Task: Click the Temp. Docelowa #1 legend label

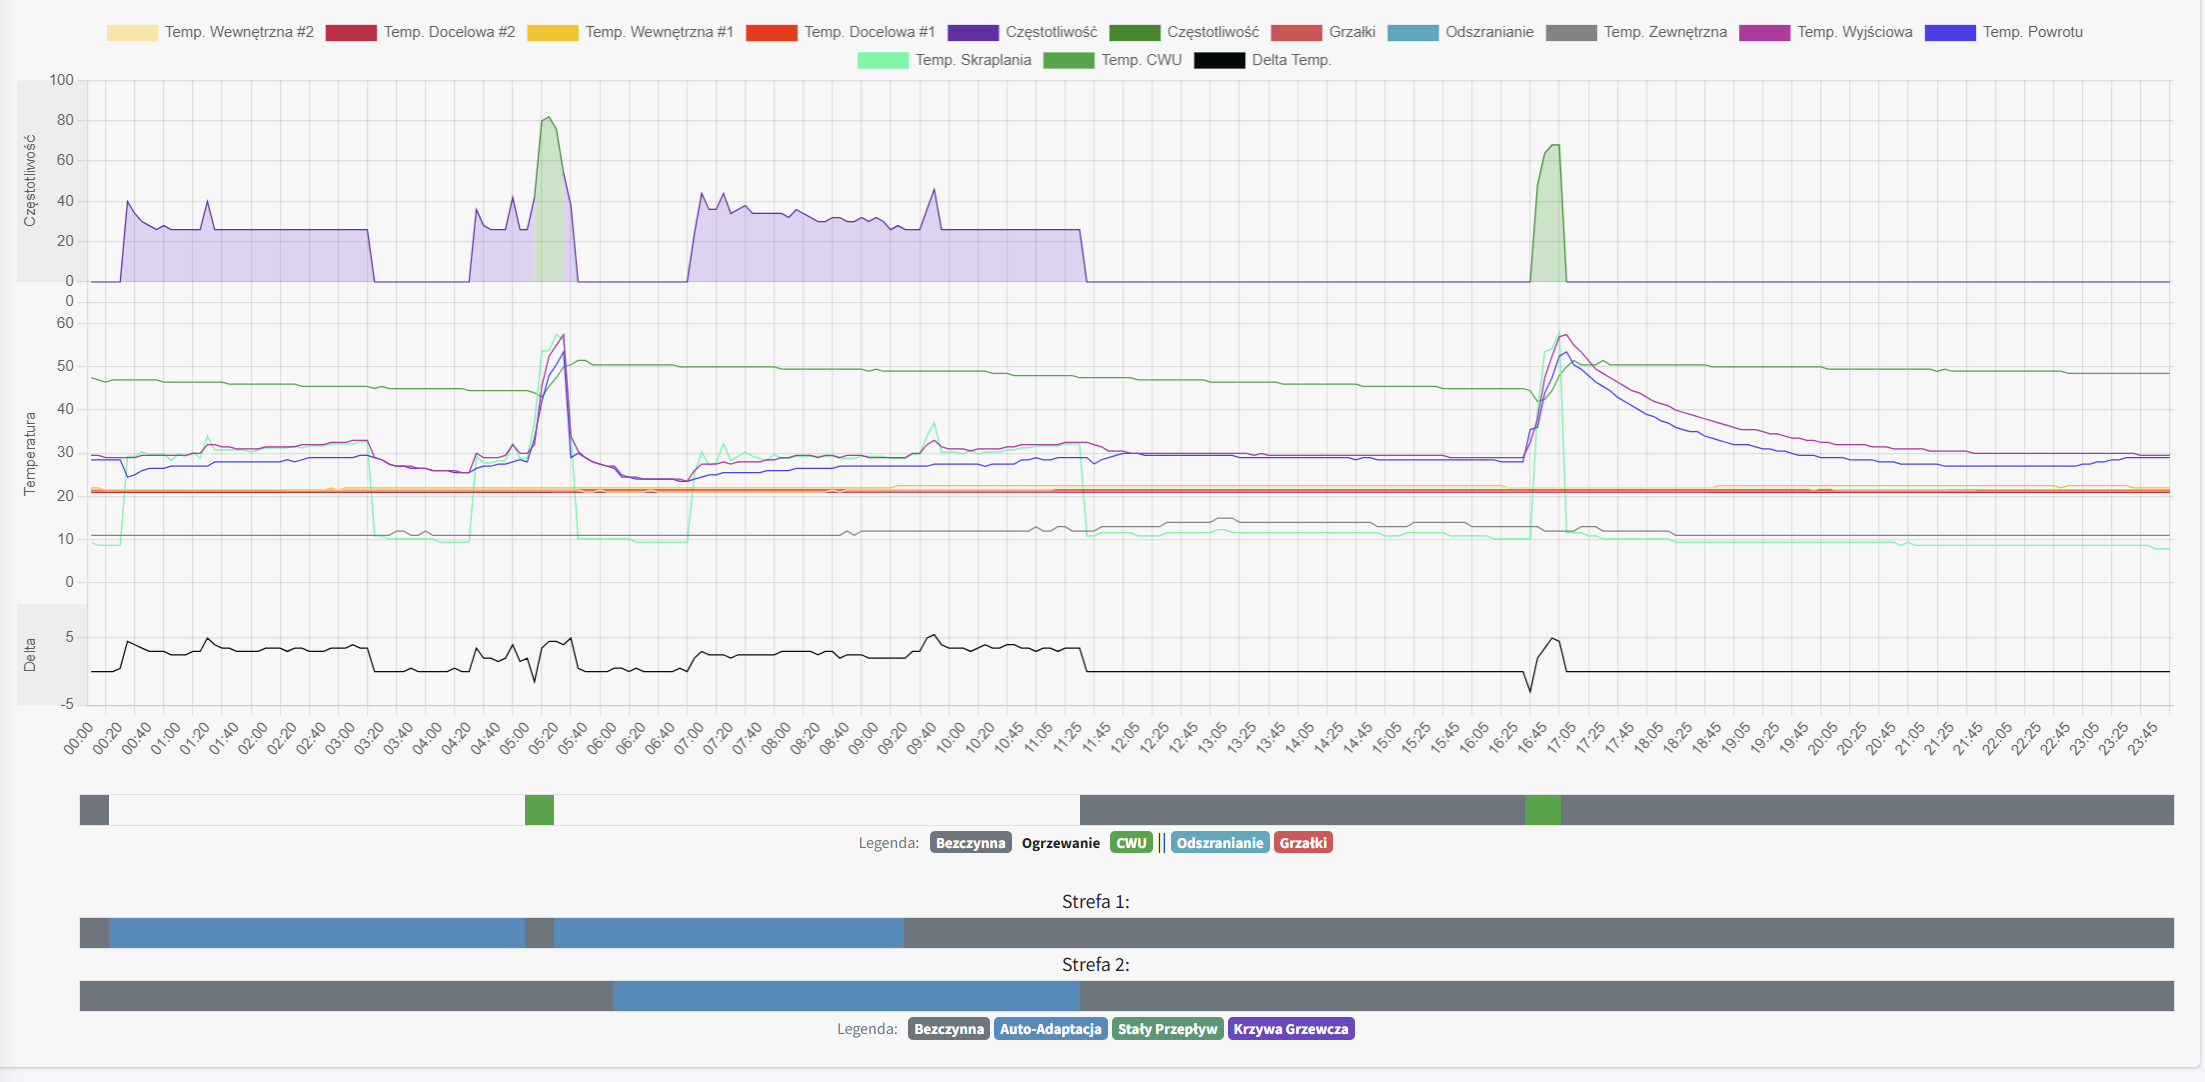Action: (869, 32)
